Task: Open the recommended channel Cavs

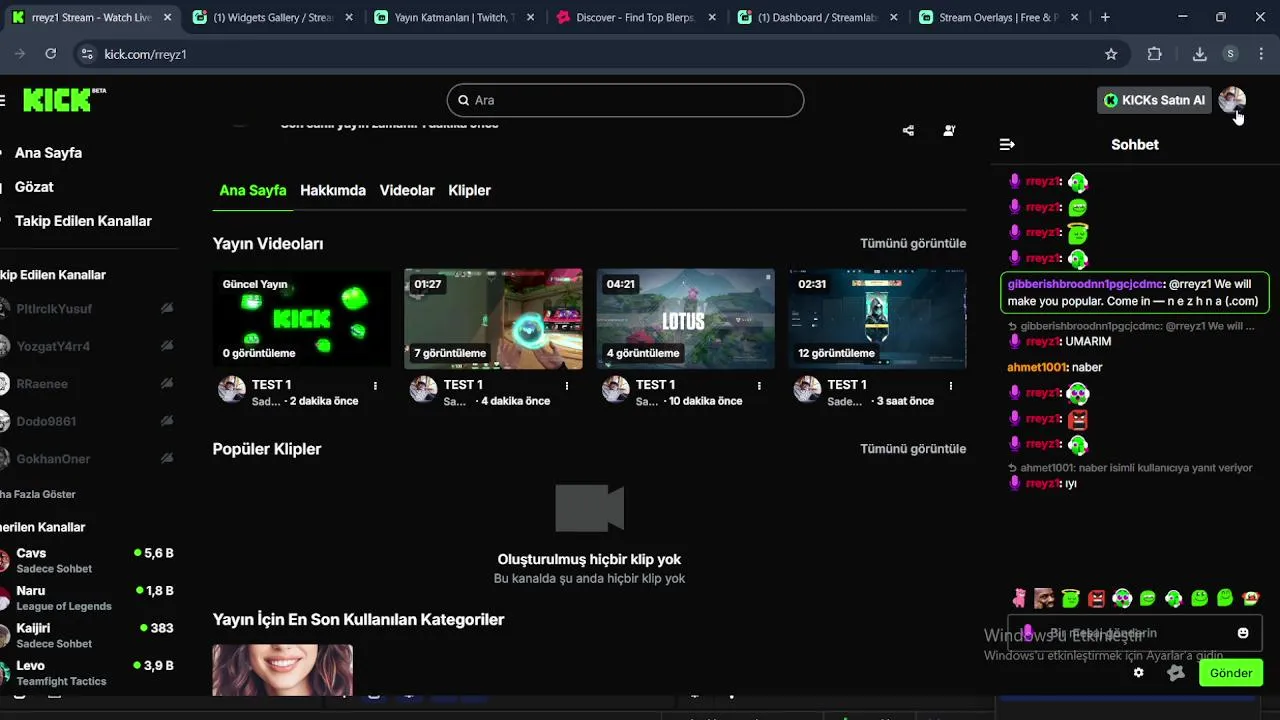Action: 88,560
